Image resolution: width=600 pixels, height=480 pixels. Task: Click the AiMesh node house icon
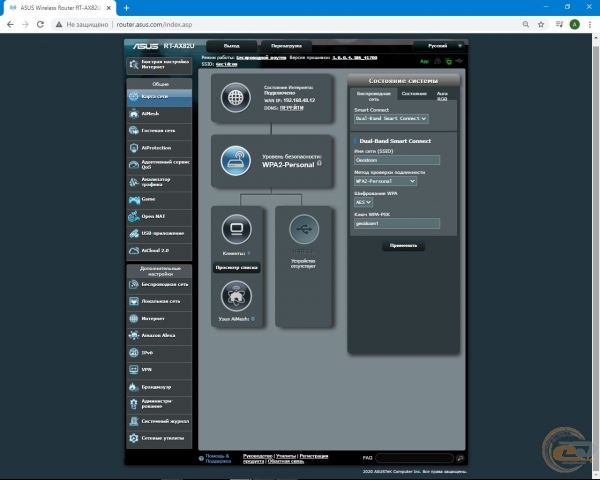pyautogui.click(x=236, y=296)
